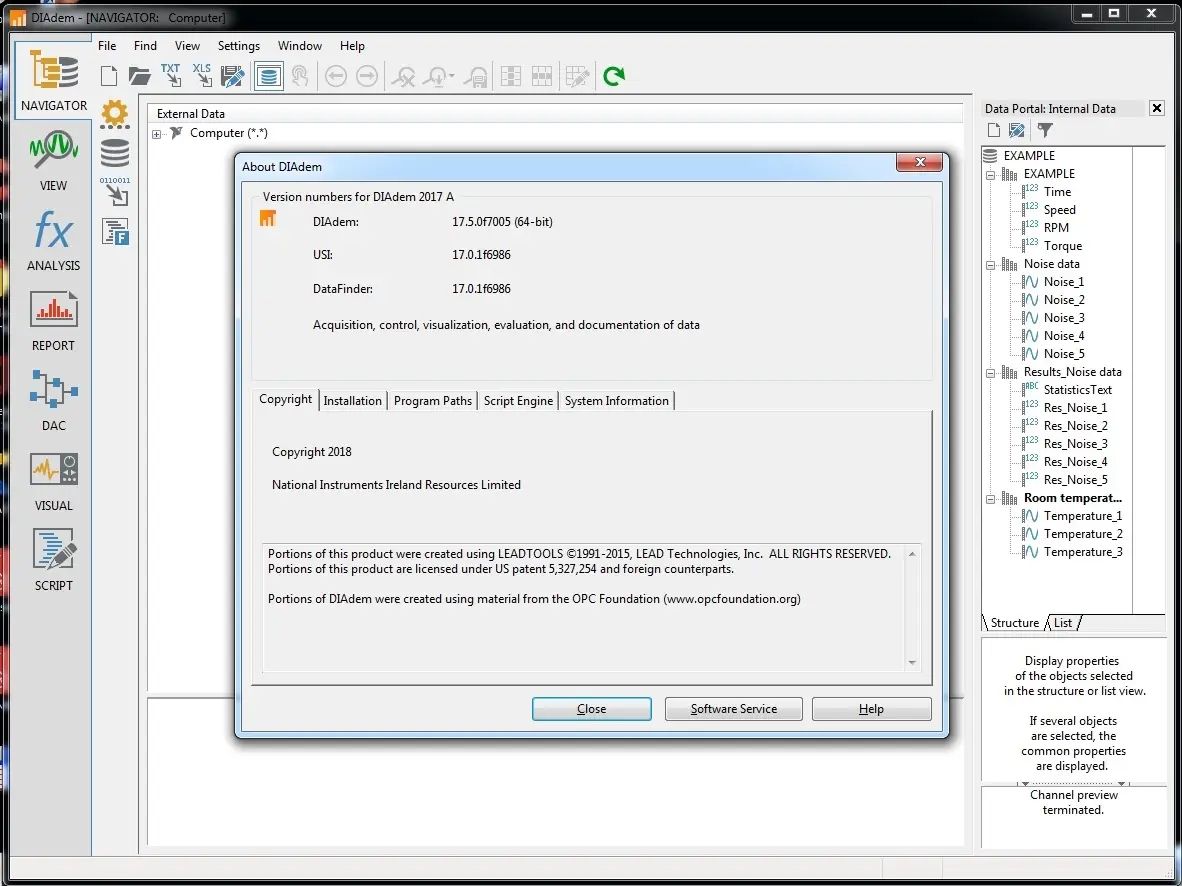Screen dimensions: 1182x886
Task: Open the Settings menu
Action: pos(239,46)
